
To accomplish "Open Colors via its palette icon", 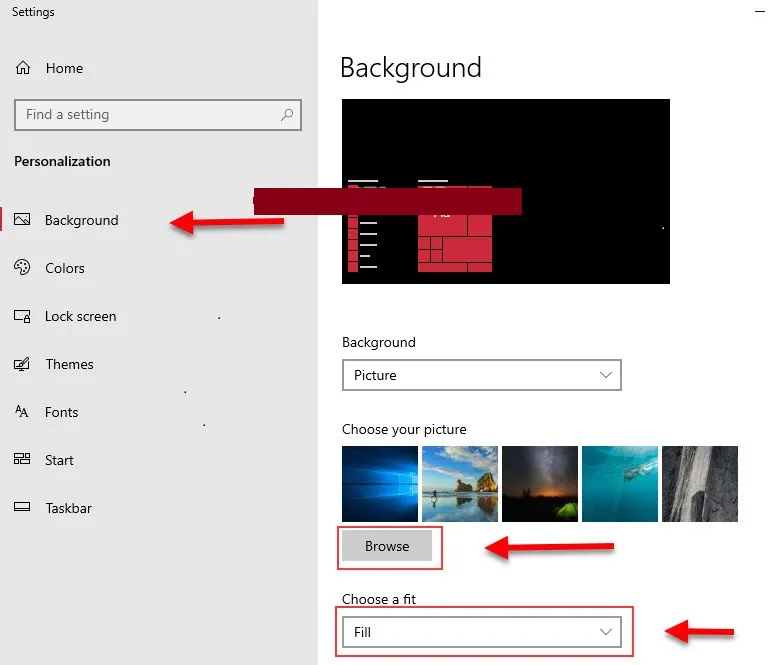I will point(23,268).
